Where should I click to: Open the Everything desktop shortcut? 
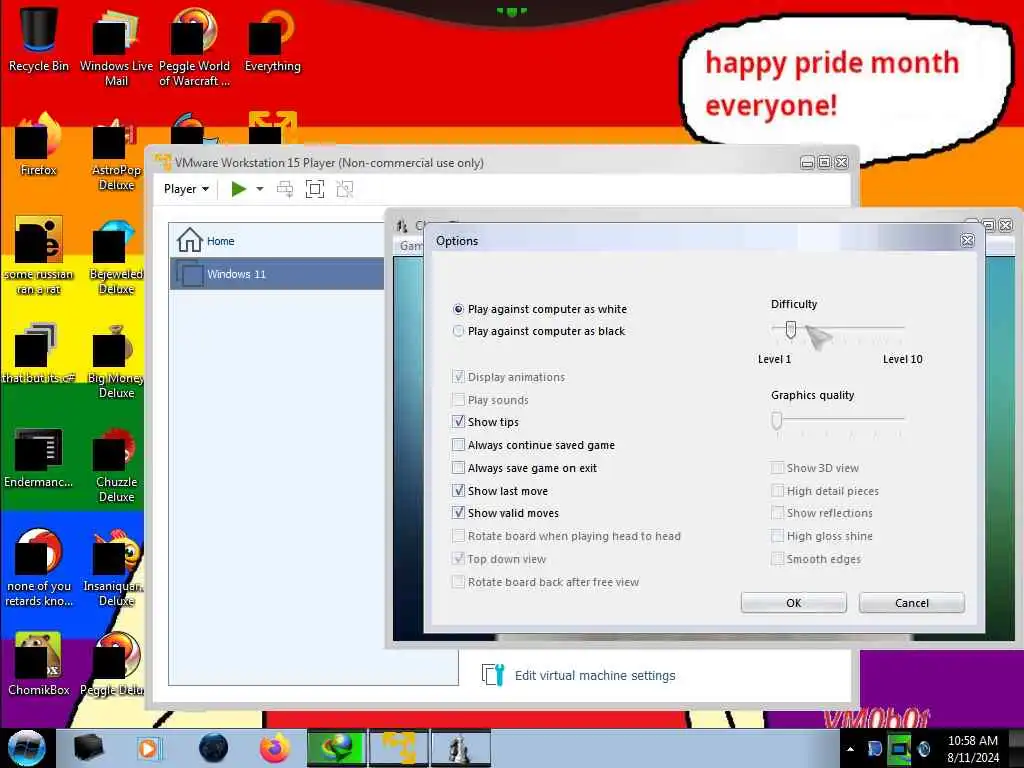pos(272,39)
